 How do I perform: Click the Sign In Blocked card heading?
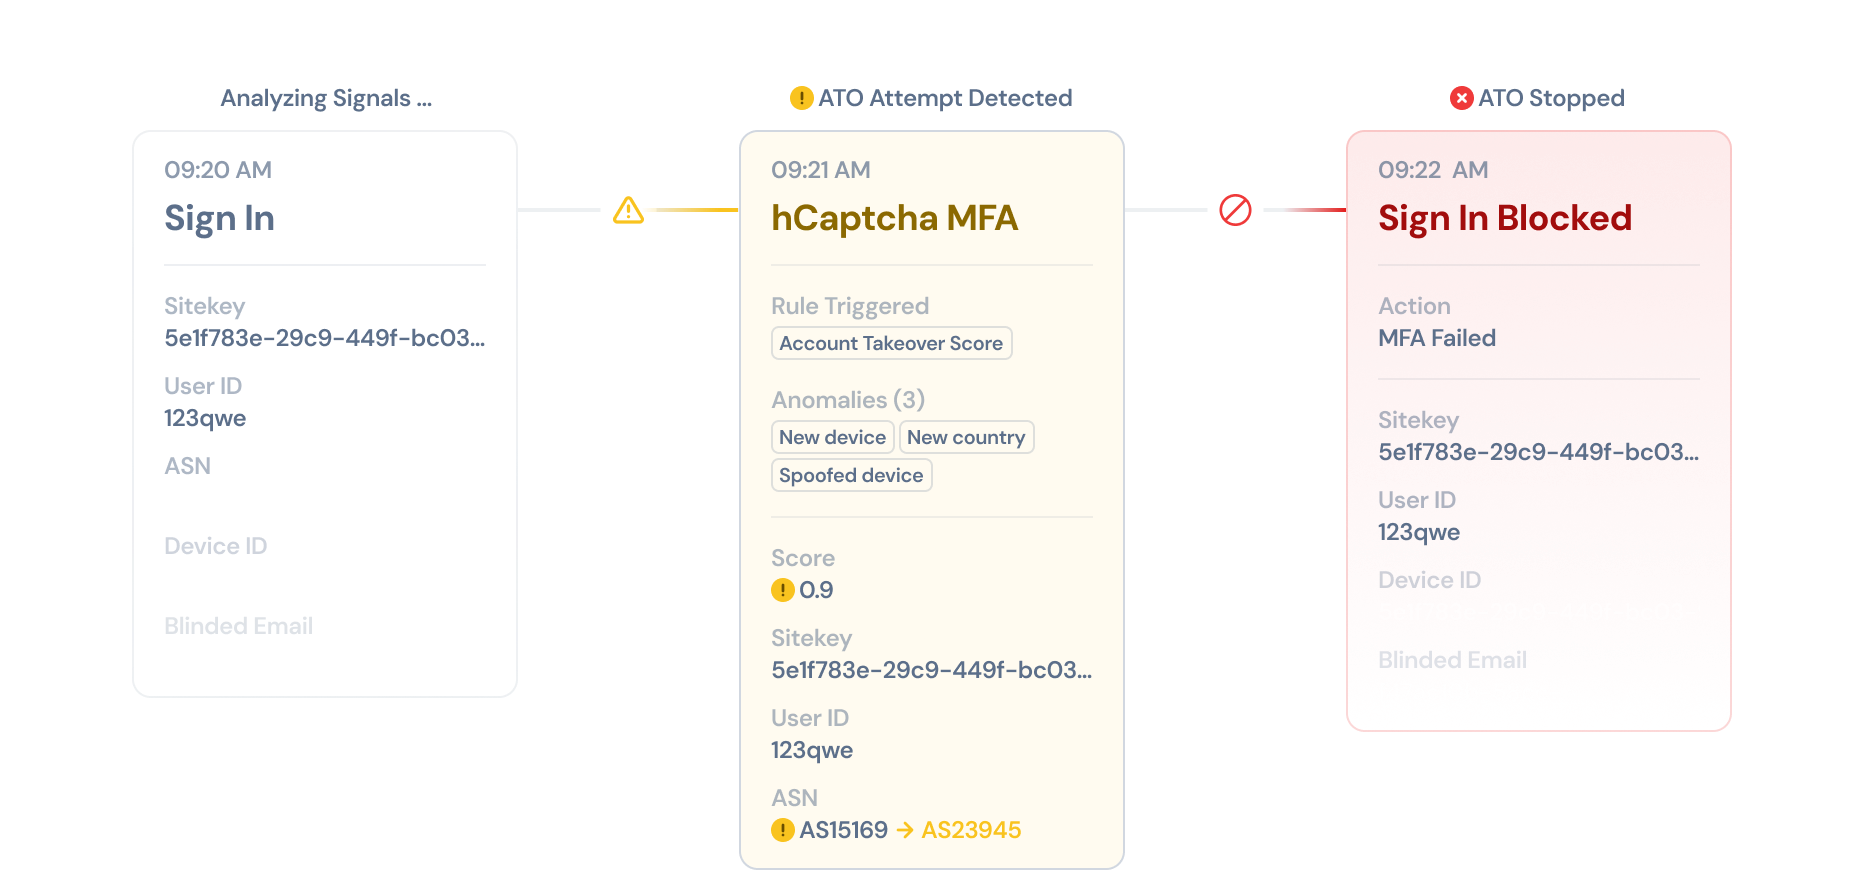[x=1504, y=218]
